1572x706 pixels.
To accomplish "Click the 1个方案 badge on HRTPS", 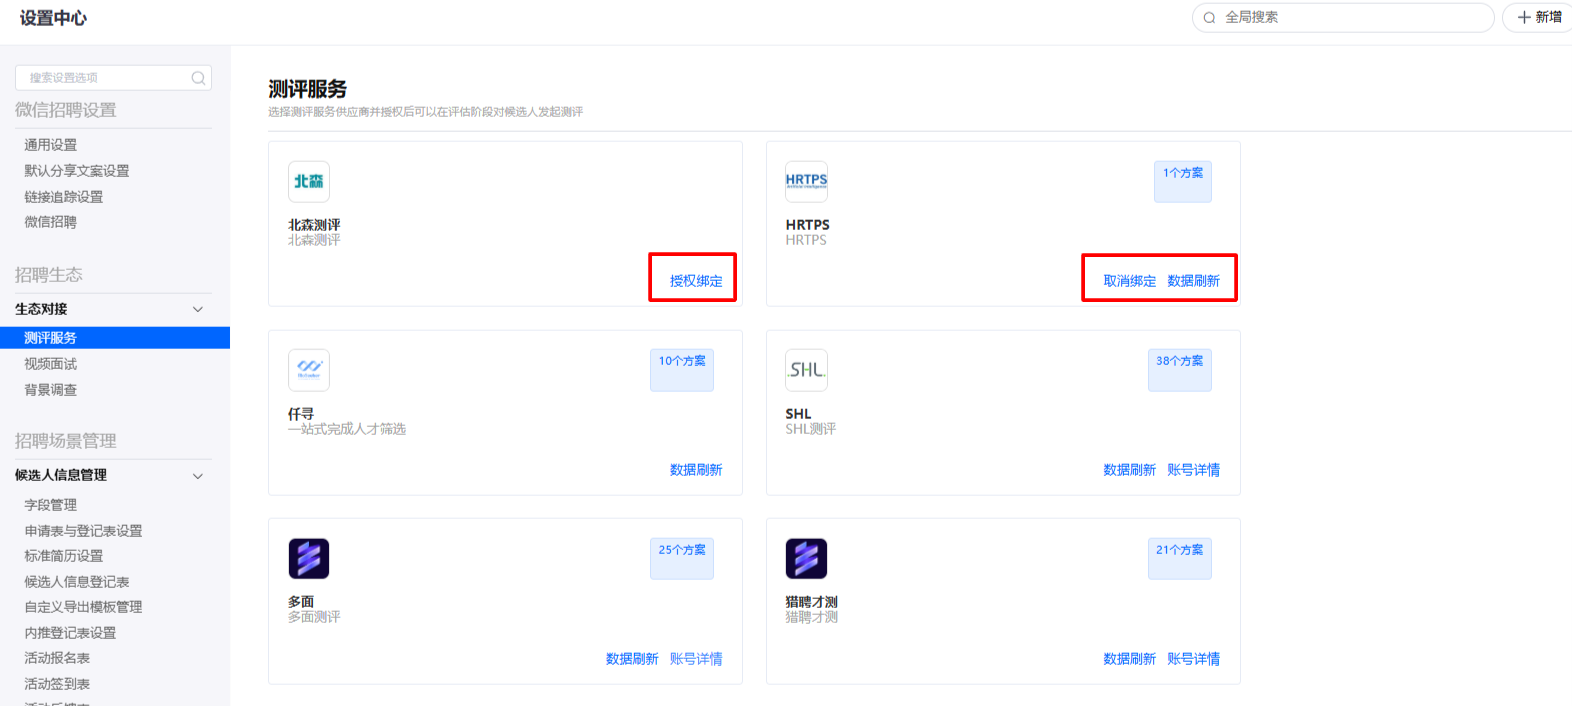I will point(1183,181).
